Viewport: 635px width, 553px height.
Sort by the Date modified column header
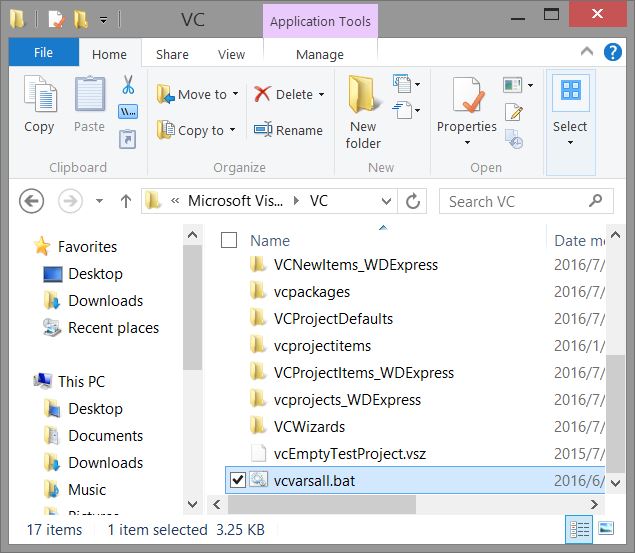point(579,241)
